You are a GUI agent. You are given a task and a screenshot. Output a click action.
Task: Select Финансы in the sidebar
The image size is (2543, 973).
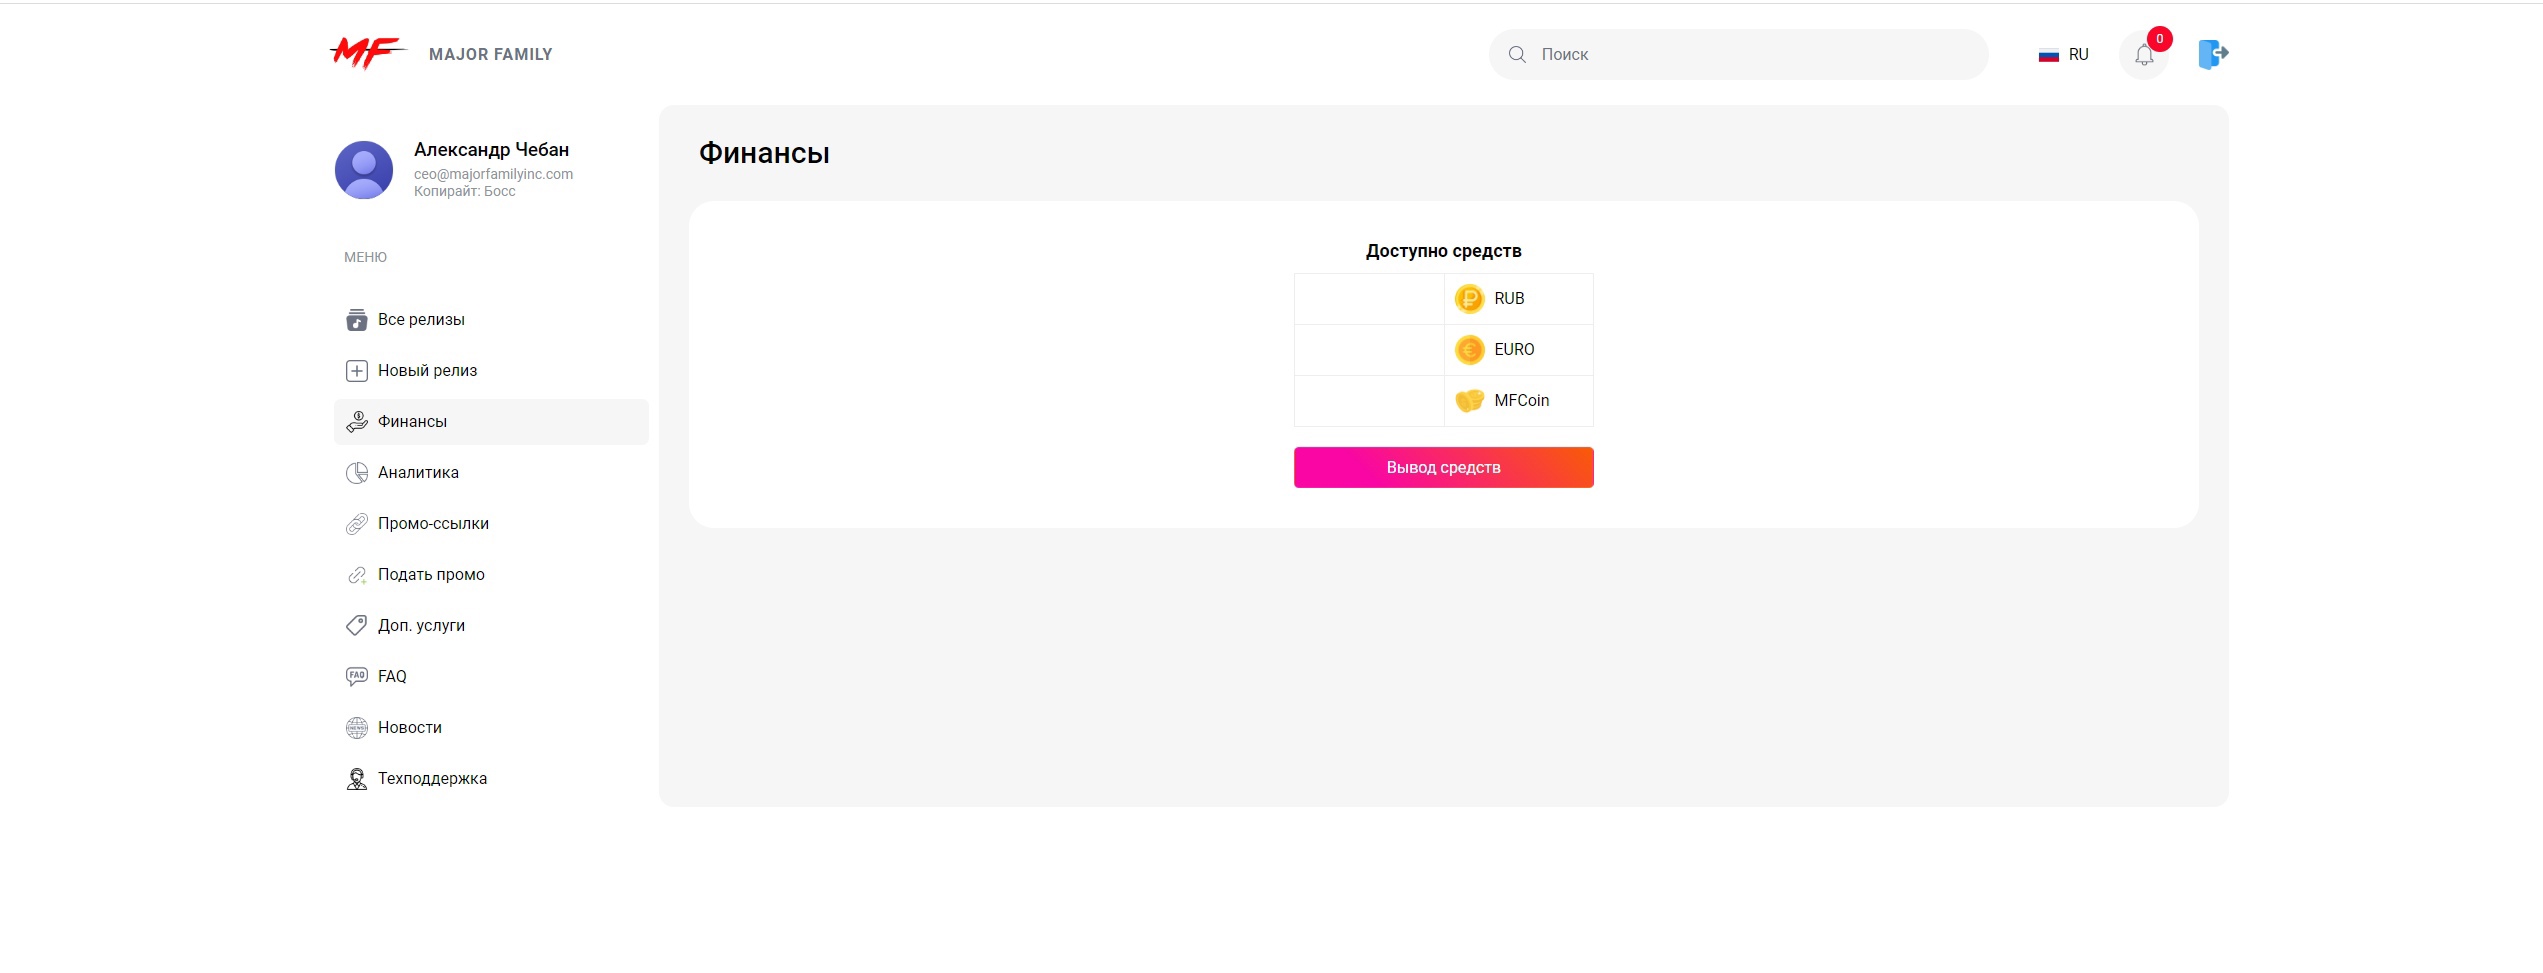412,422
